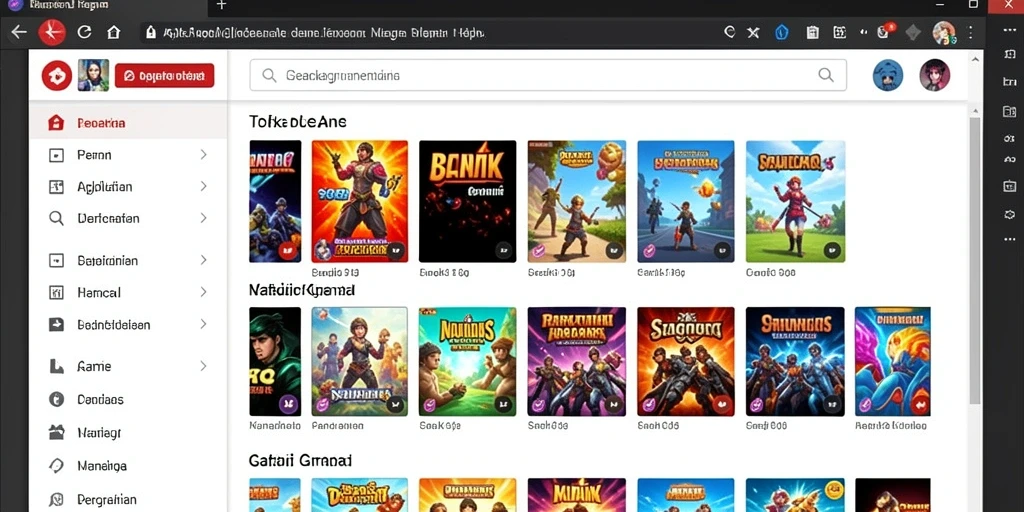Click the Maneinga sidebar icon

pyautogui.click(x=57, y=466)
